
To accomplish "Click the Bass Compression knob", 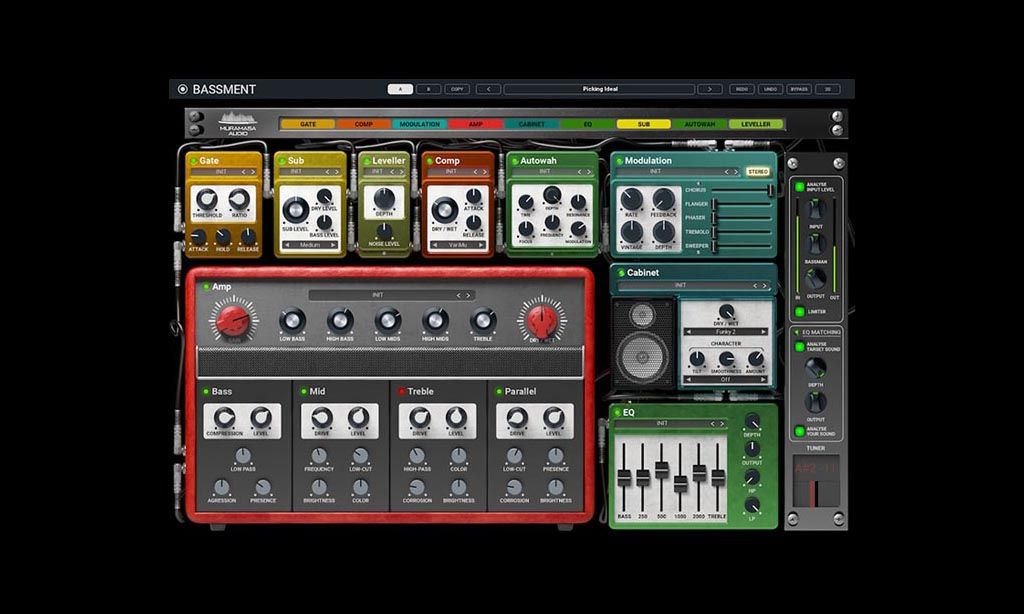I will pos(224,417).
